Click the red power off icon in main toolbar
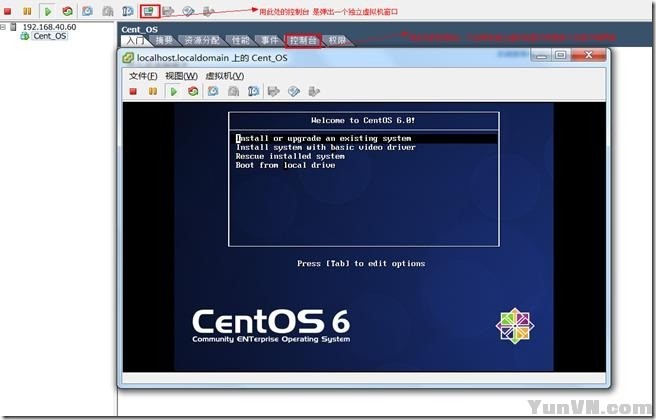The height and width of the screenshot is (420, 656). (8, 11)
